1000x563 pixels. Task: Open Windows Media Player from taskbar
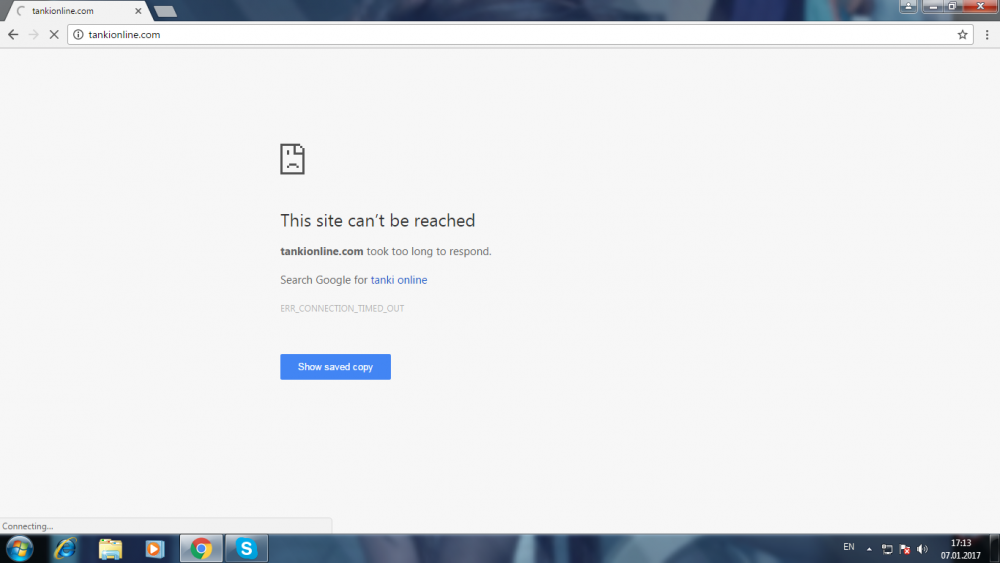point(154,548)
